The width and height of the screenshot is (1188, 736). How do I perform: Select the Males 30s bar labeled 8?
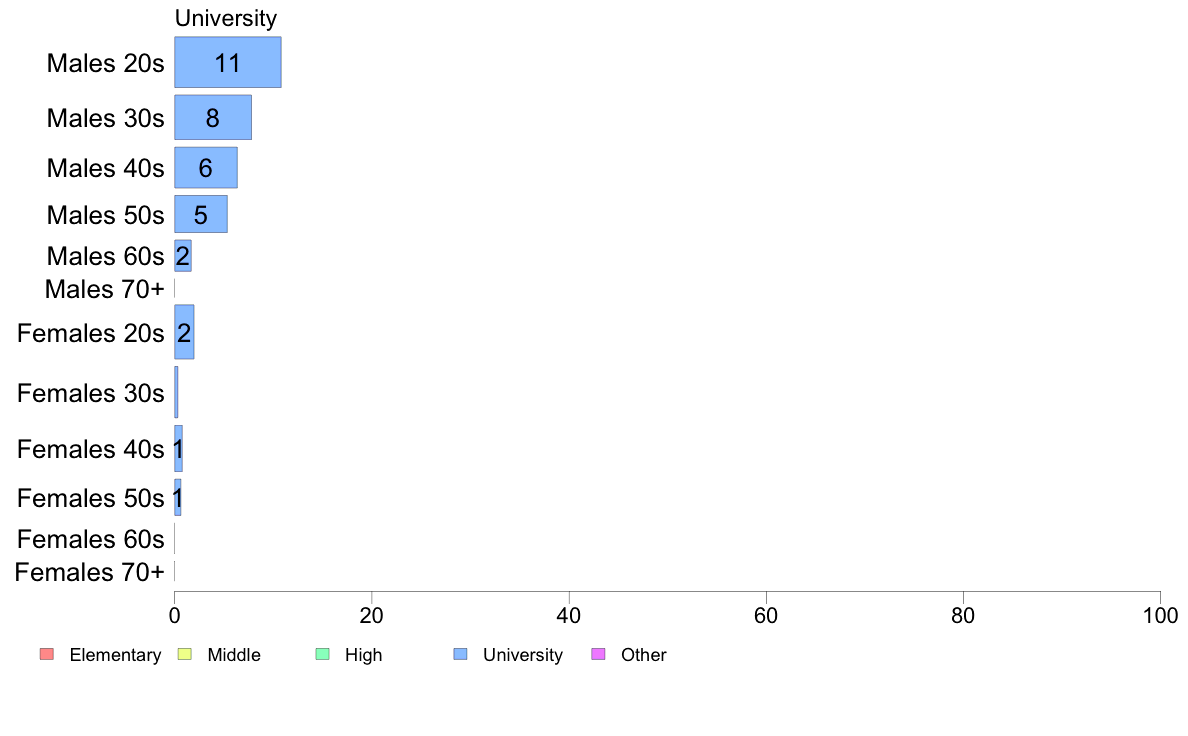tap(213, 117)
